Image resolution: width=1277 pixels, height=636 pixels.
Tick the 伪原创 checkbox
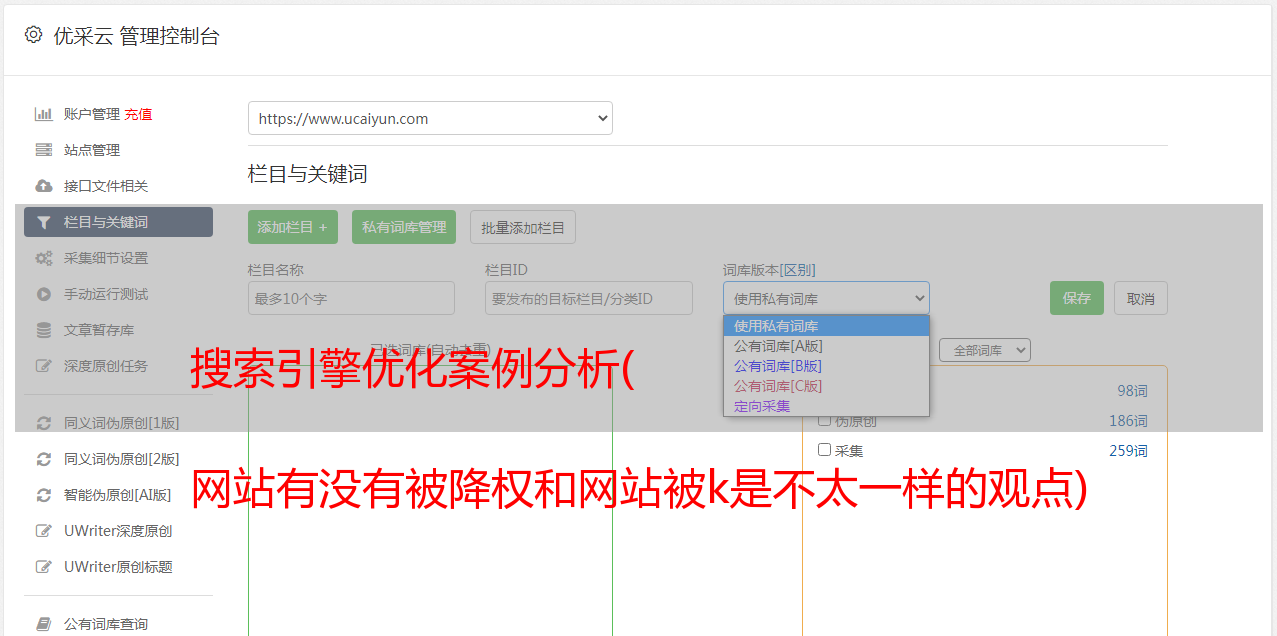coord(825,420)
